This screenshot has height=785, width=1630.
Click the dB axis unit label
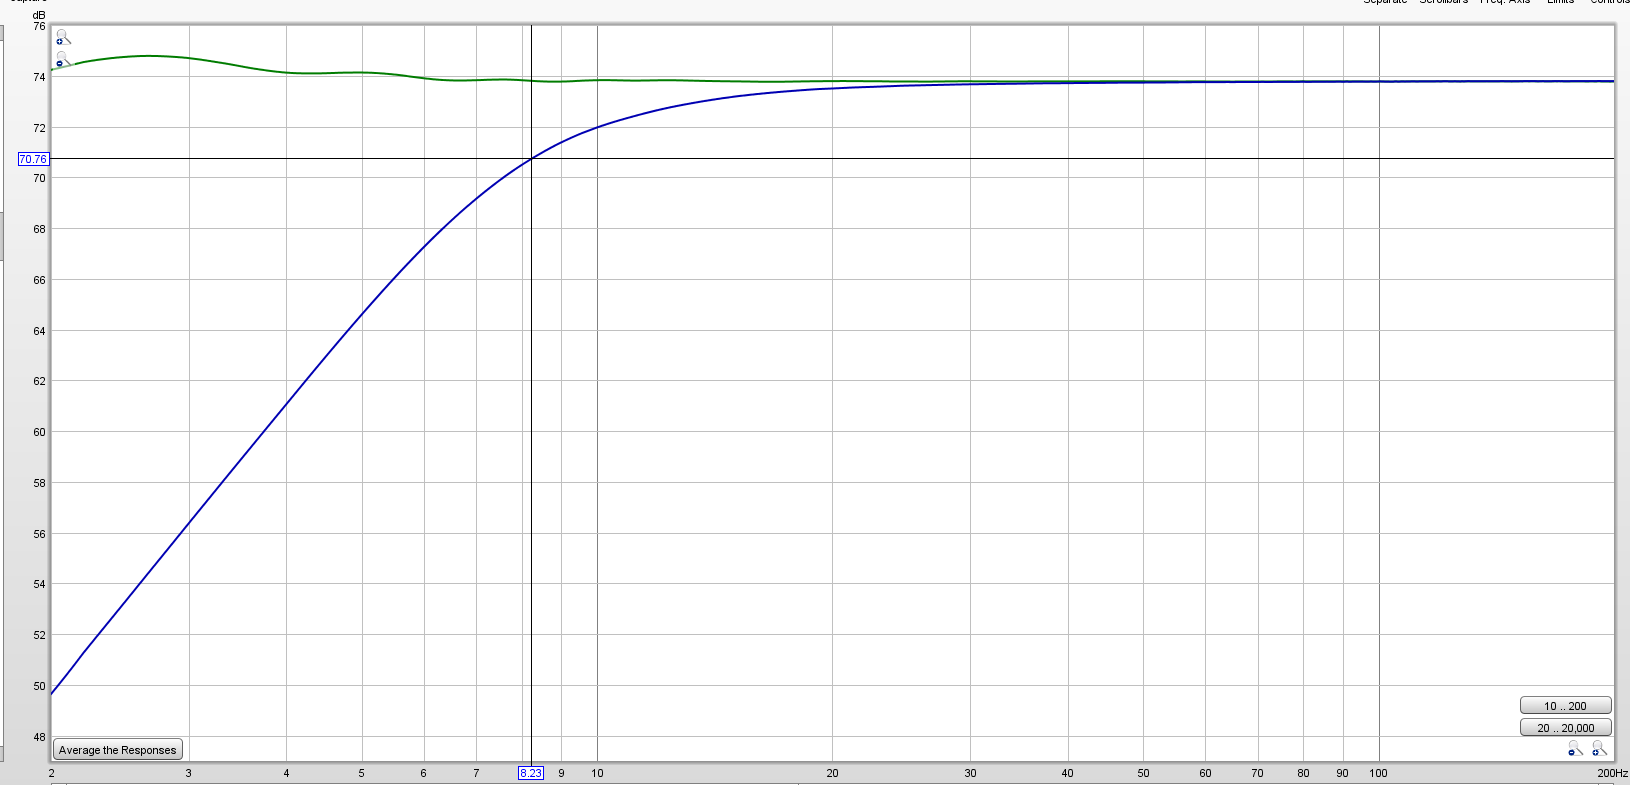coord(39,15)
